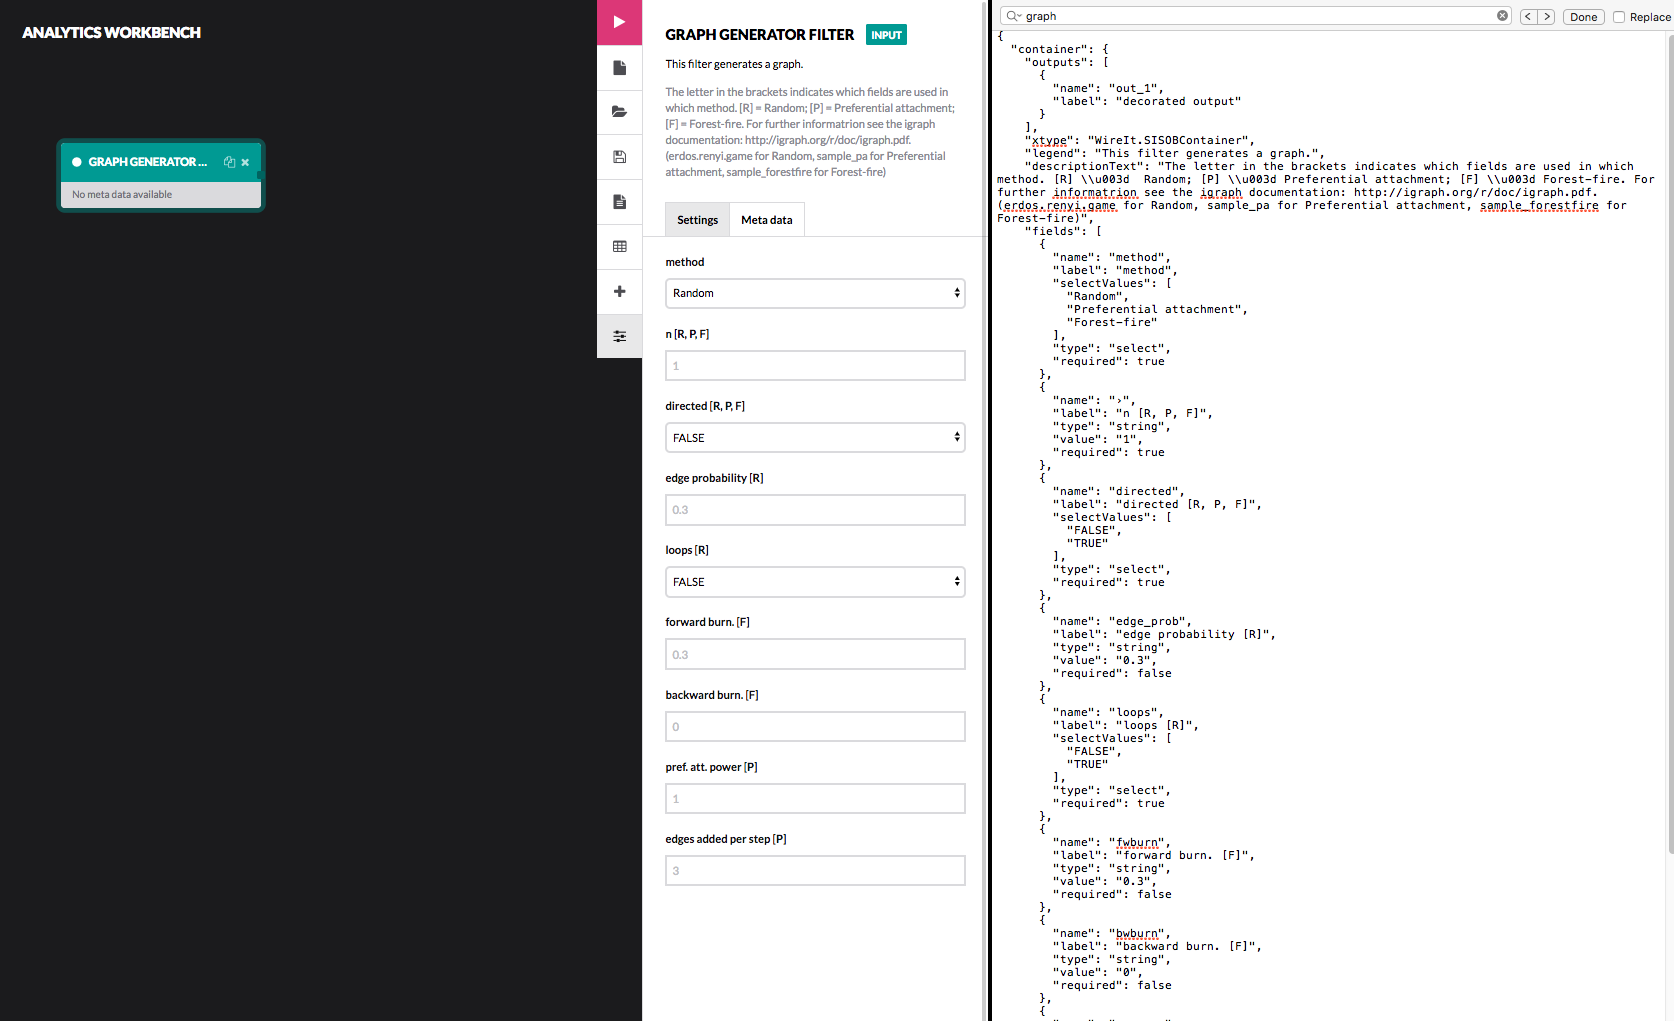Switch to the Meta data tab

767,220
